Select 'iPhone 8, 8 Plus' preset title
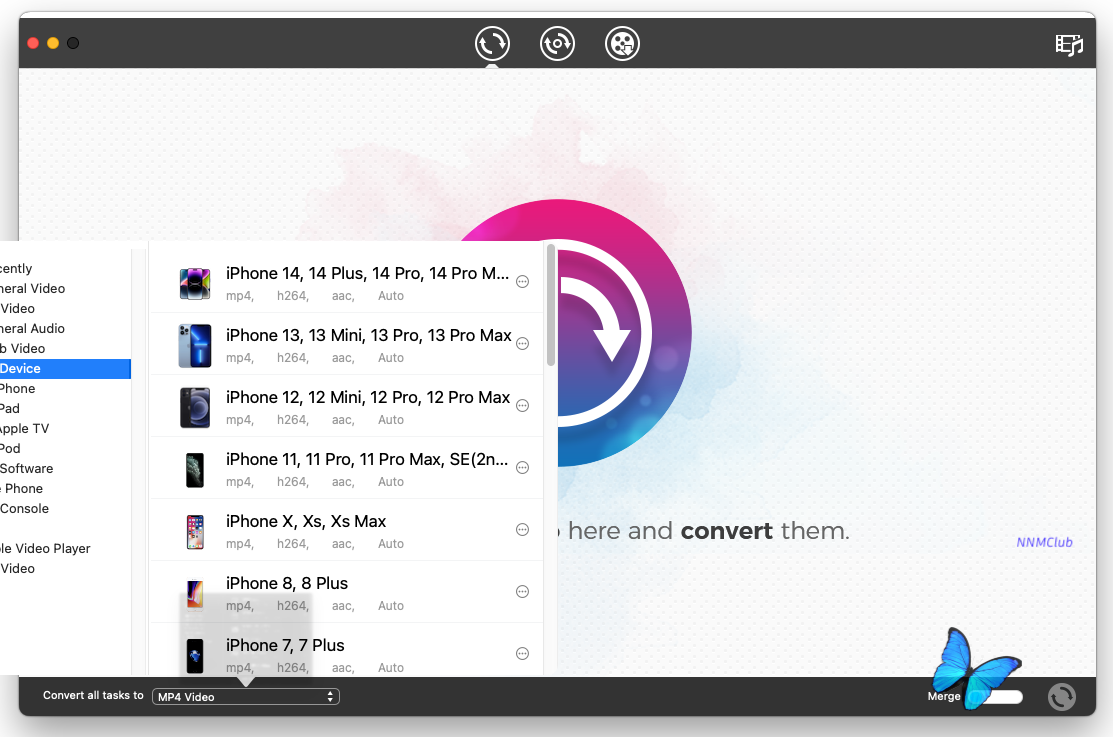The image size is (1113, 737). click(287, 583)
